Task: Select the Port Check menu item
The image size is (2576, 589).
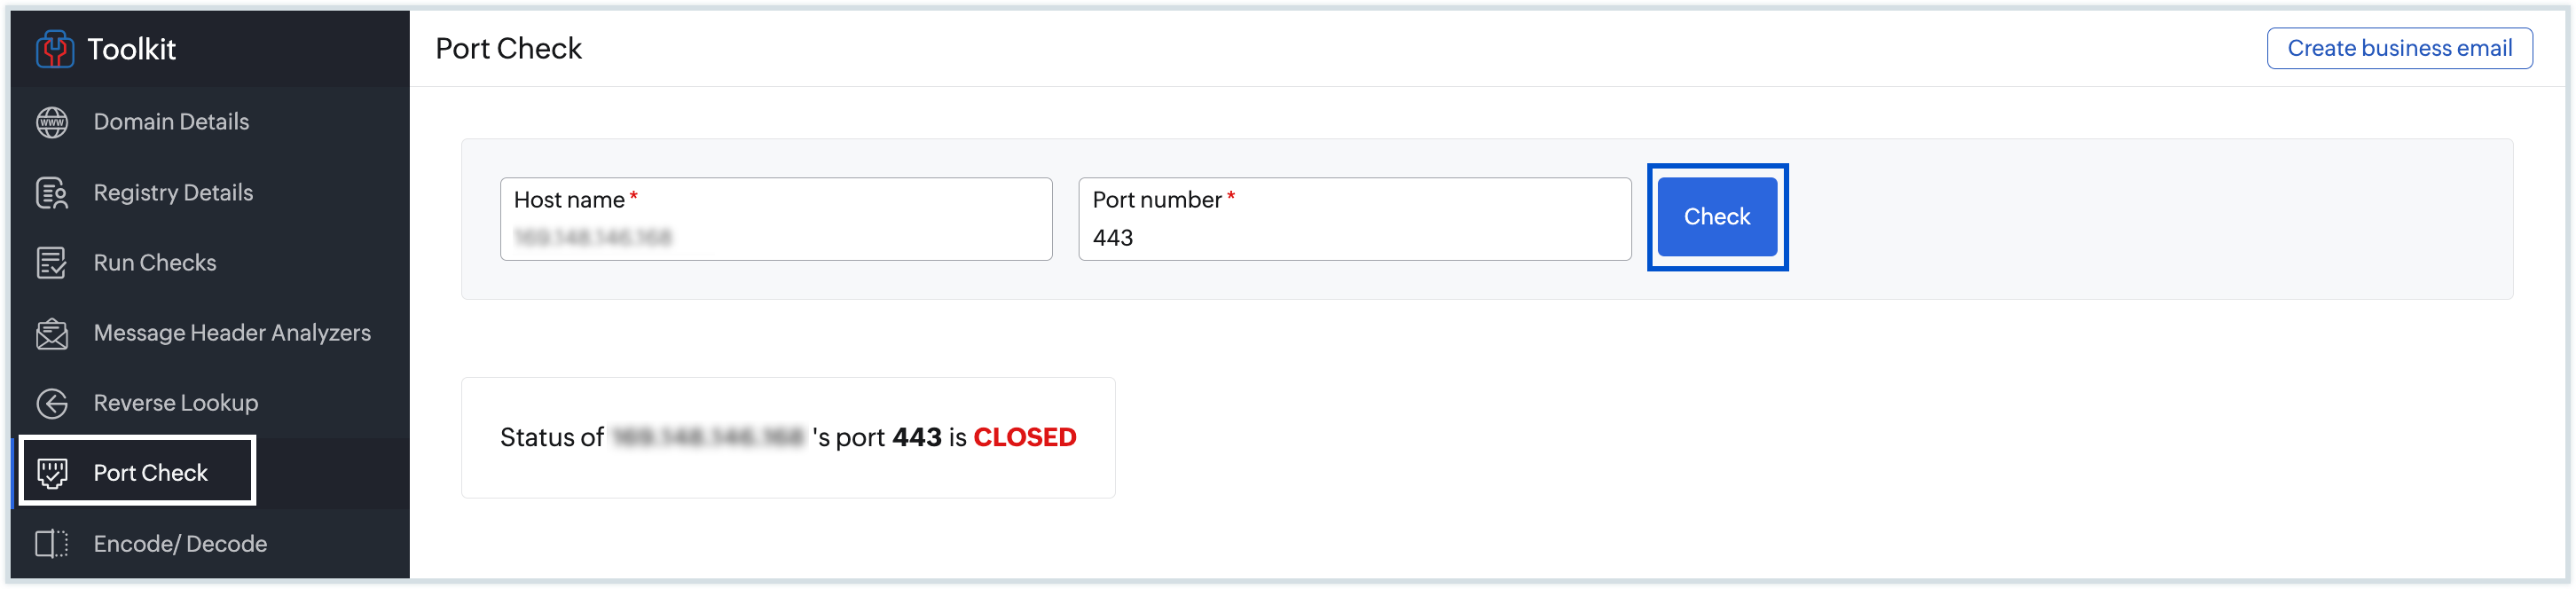Action: tap(150, 473)
